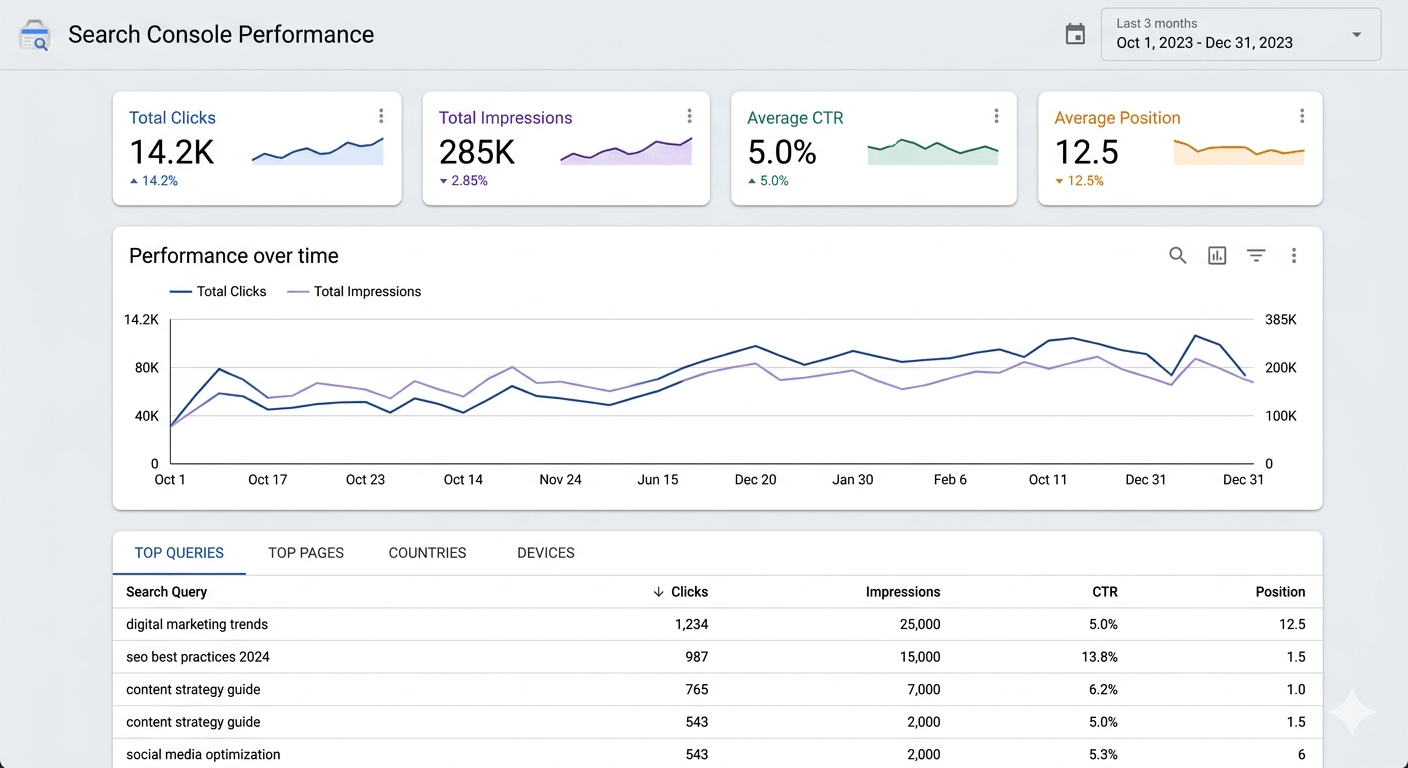The width and height of the screenshot is (1408, 768).
Task: Click the Search Console Performance page title
Action: [221, 35]
